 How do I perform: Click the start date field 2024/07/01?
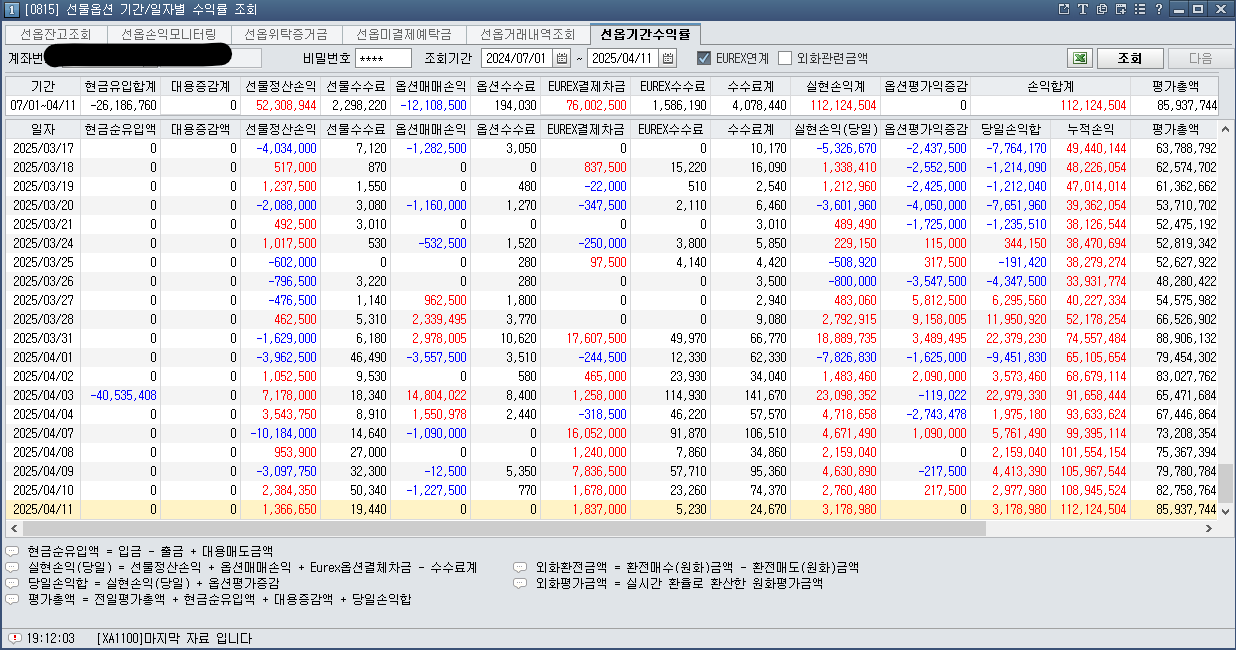point(517,58)
